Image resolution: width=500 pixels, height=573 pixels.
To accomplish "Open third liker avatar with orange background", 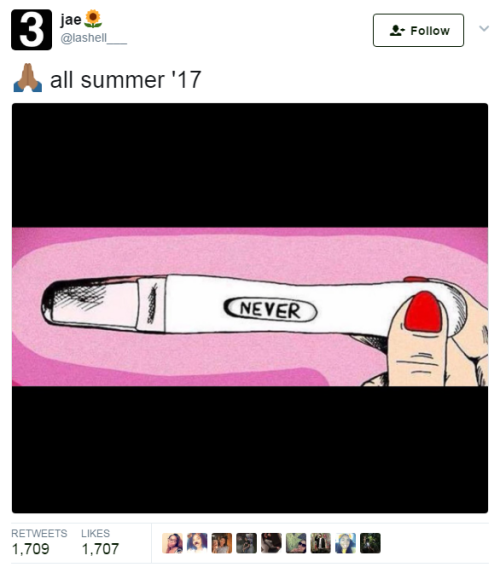I will click(x=222, y=543).
